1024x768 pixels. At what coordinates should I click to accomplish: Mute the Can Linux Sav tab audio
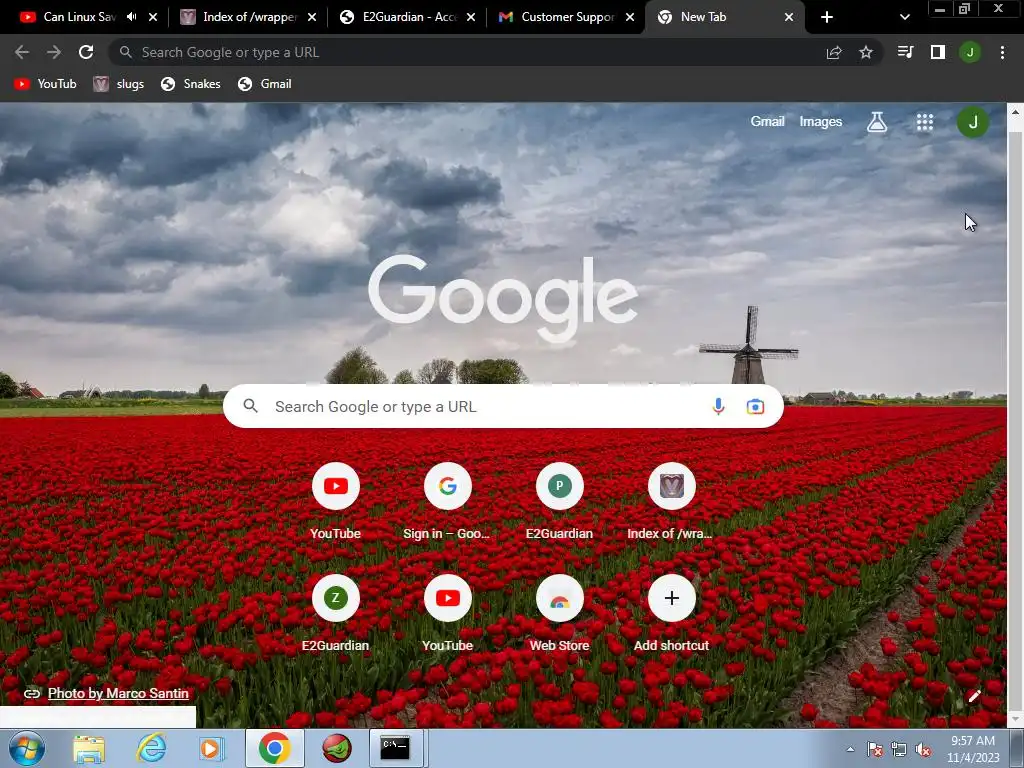tap(131, 17)
